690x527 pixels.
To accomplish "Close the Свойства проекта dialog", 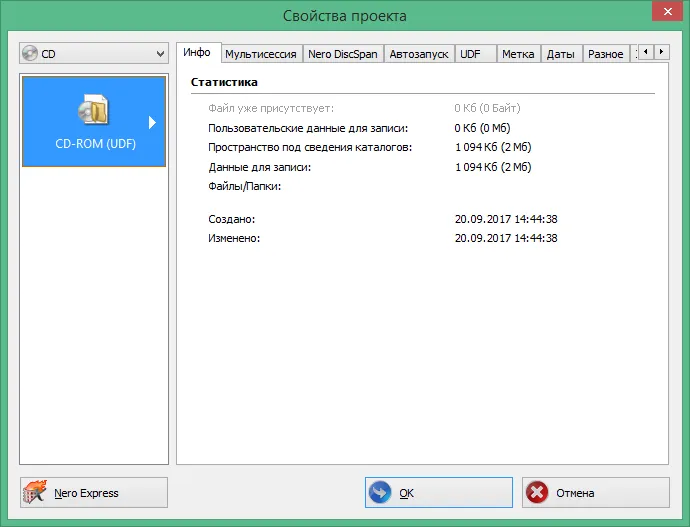I will (667, 11).
